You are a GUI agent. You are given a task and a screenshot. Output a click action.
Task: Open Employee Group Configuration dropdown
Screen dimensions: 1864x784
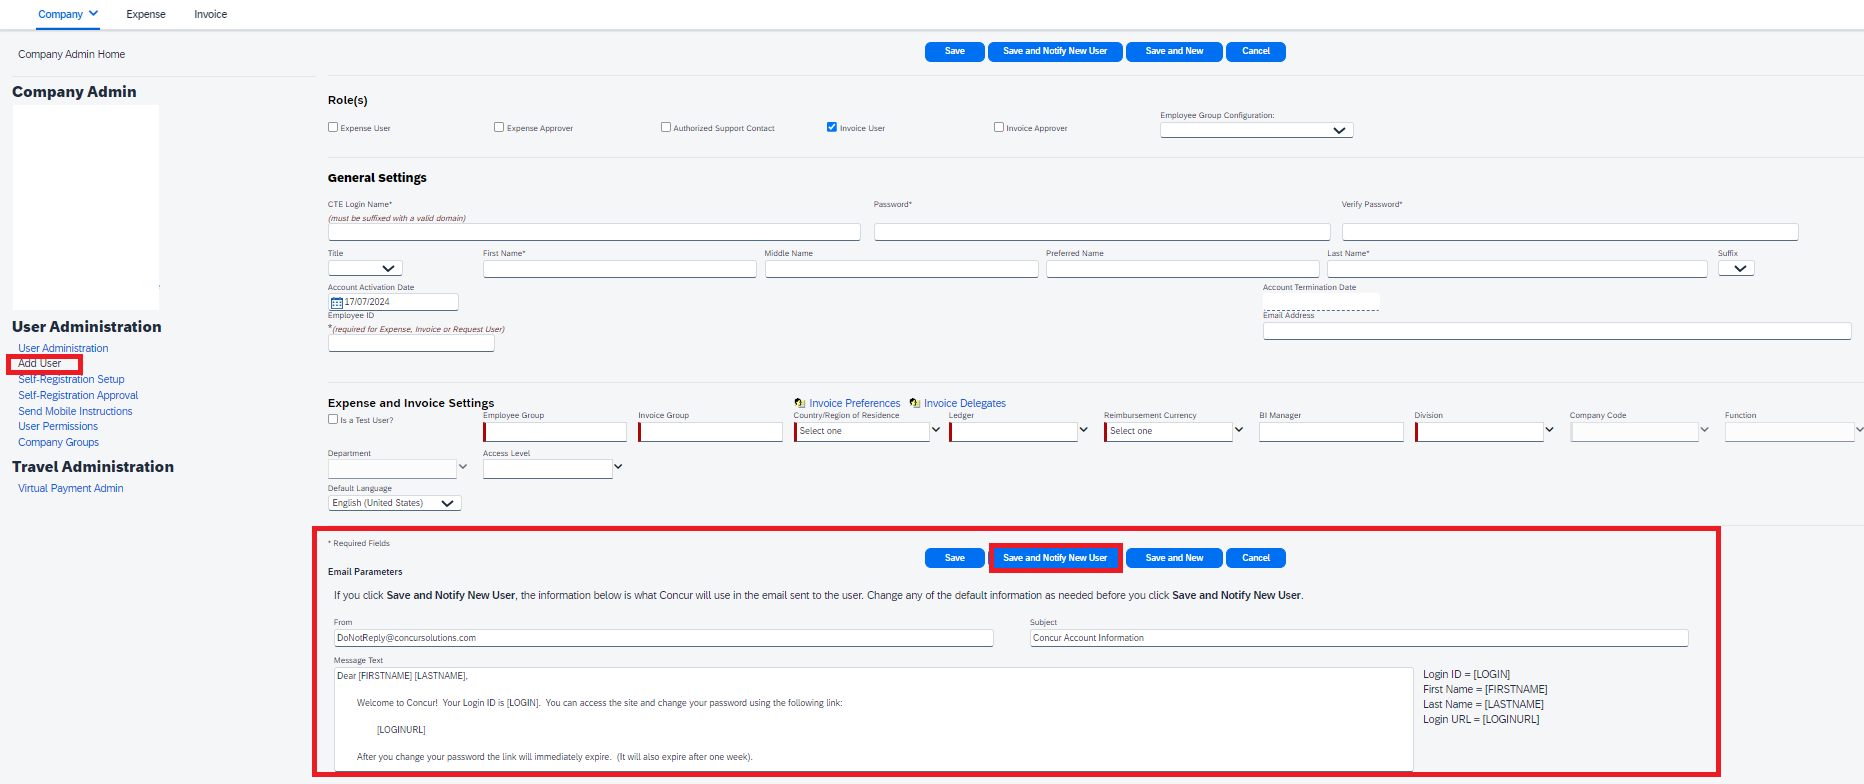click(1256, 130)
